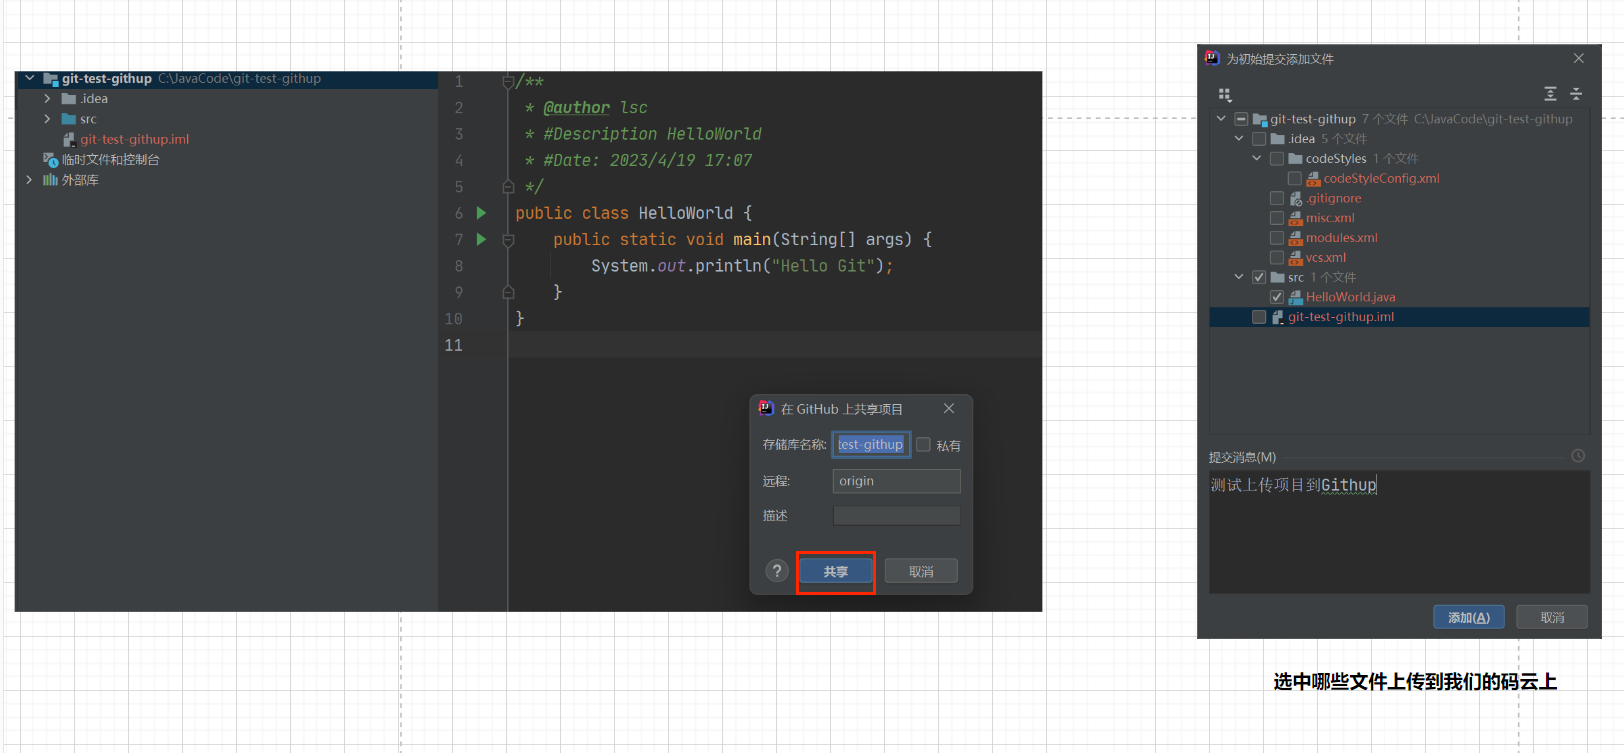This screenshot has width=1624, height=753.
Task: Click line number 11 in the gutter
Action: [x=454, y=345]
